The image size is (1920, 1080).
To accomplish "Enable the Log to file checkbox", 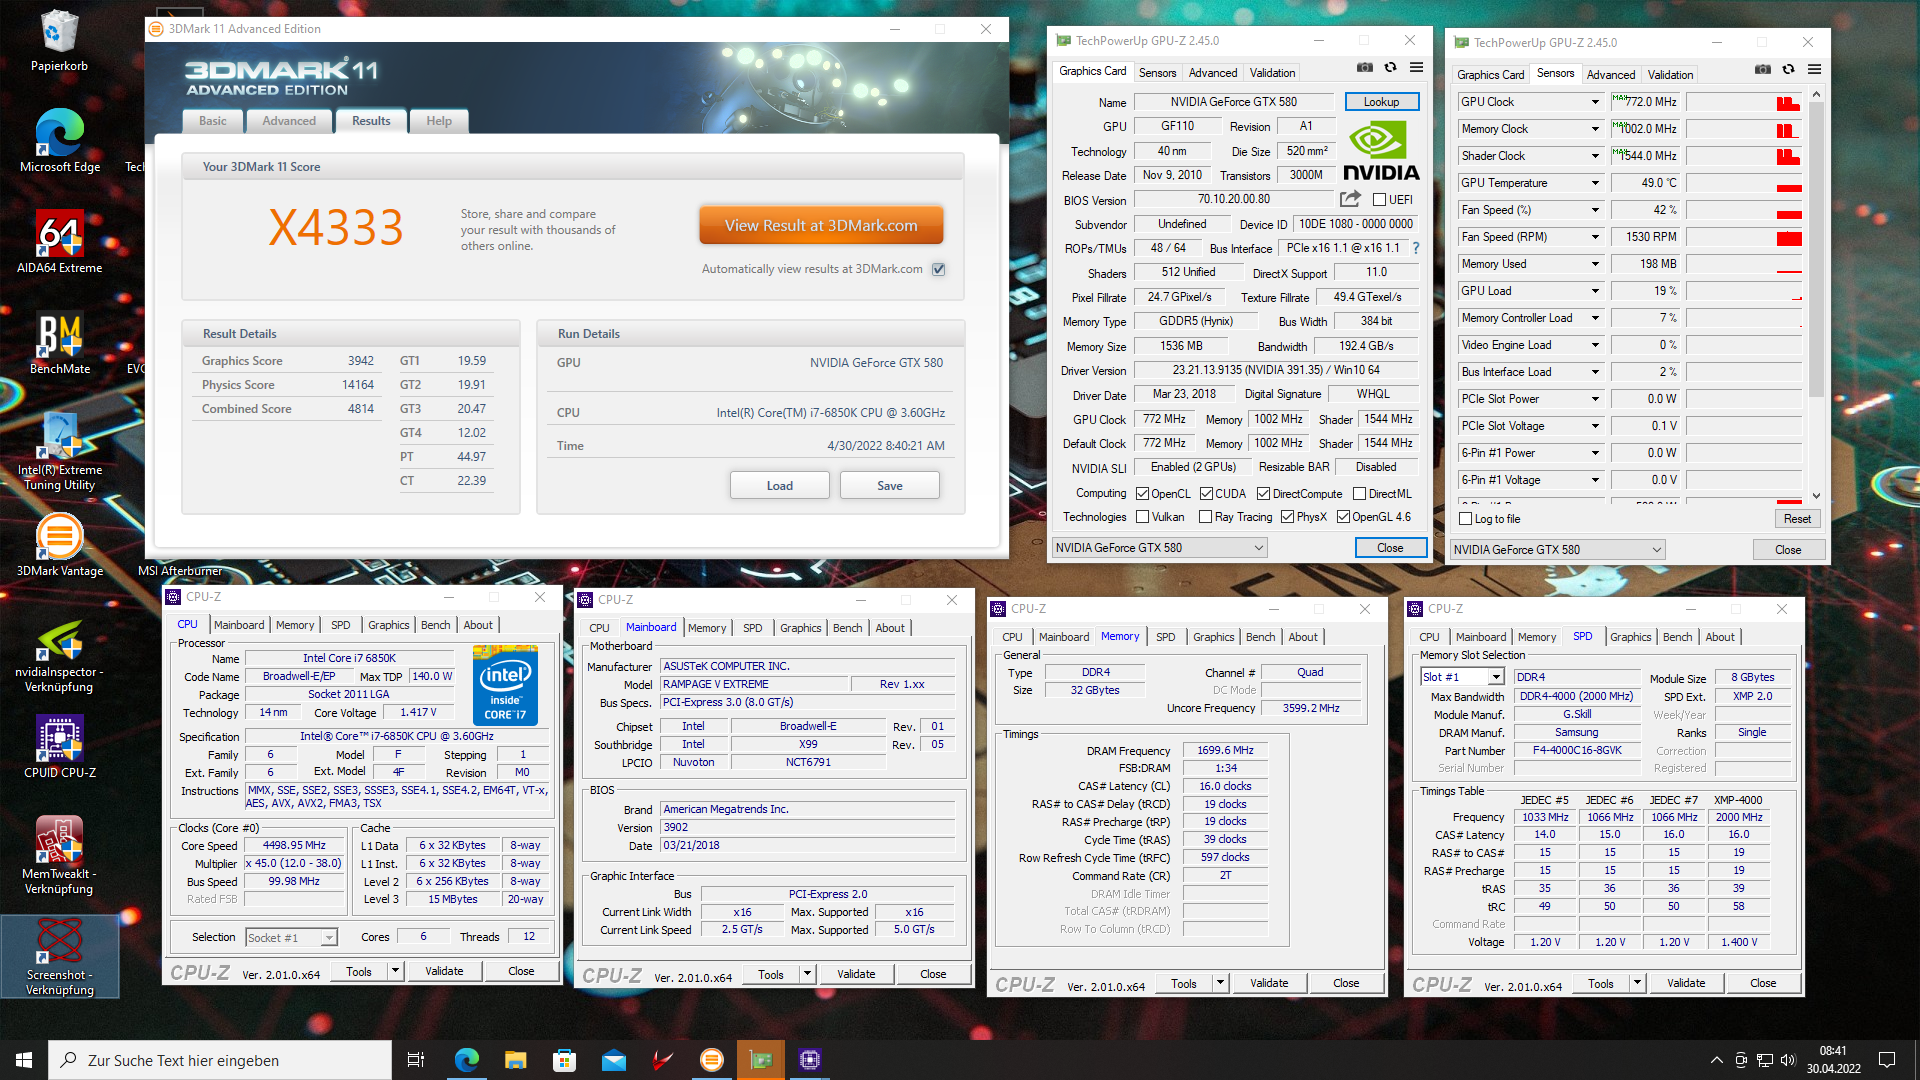I will coord(1465,519).
